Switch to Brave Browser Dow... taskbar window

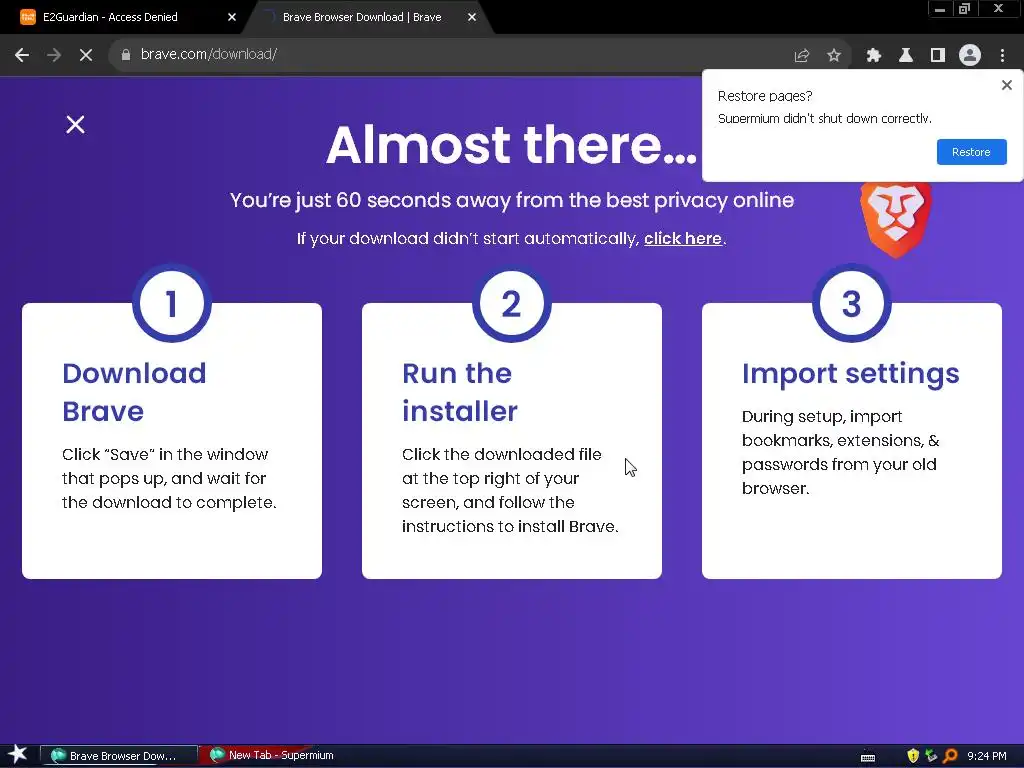point(119,756)
